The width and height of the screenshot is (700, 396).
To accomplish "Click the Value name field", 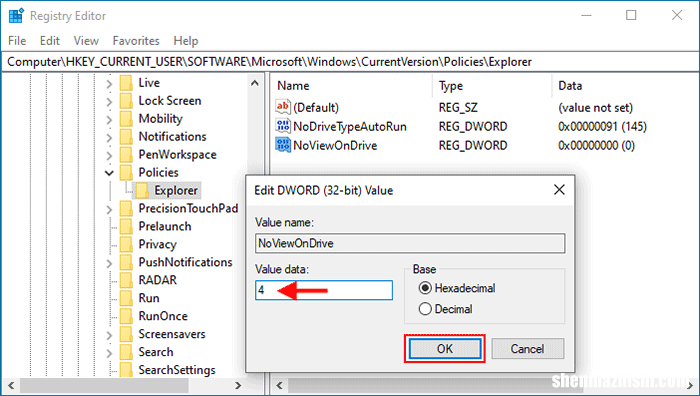I will (410, 243).
